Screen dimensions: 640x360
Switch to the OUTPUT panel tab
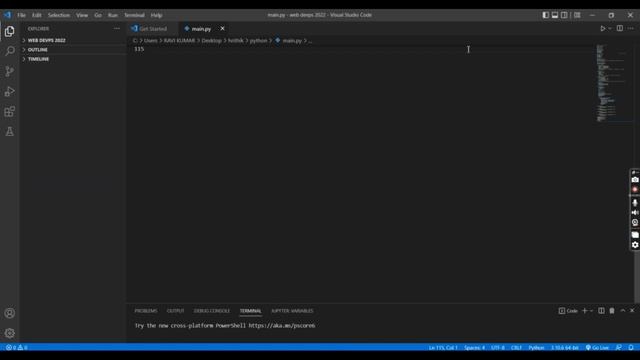176,311
